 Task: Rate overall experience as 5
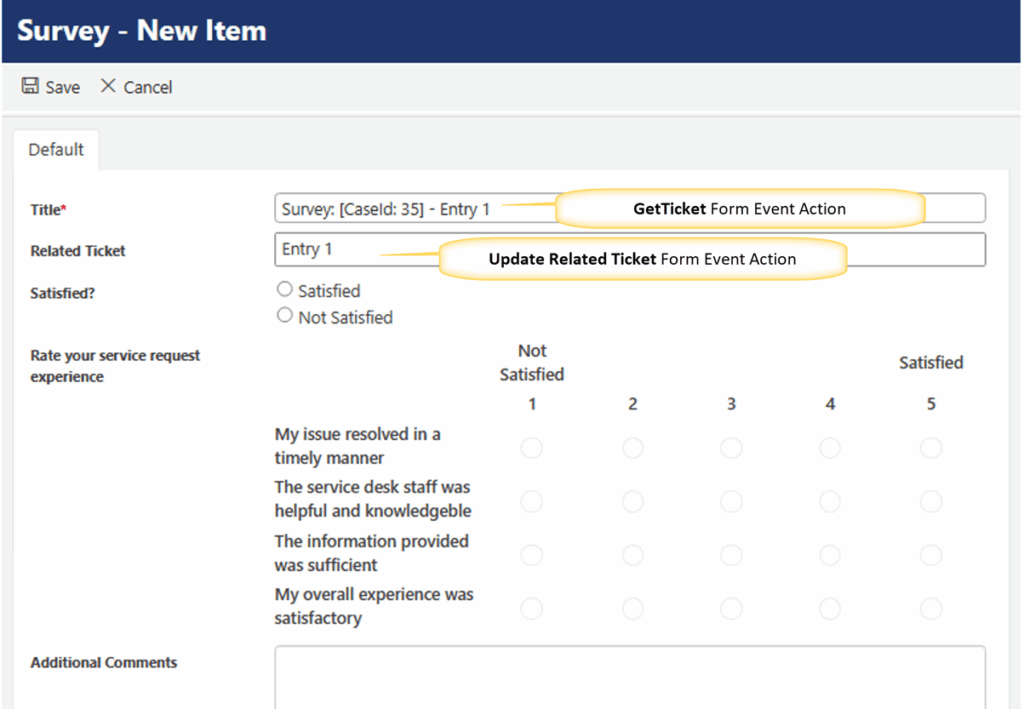pyautogui.click(x=931, y=608)
